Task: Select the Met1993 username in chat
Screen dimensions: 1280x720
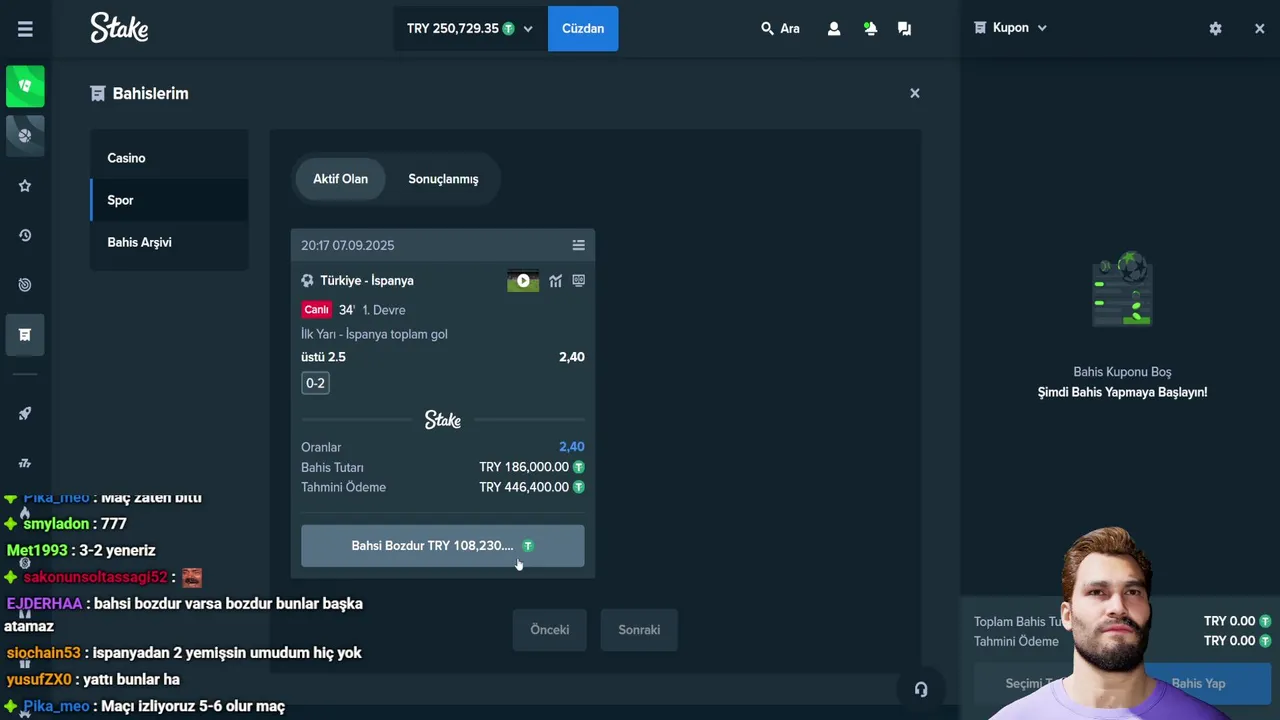Action: (x=37, y=550)
